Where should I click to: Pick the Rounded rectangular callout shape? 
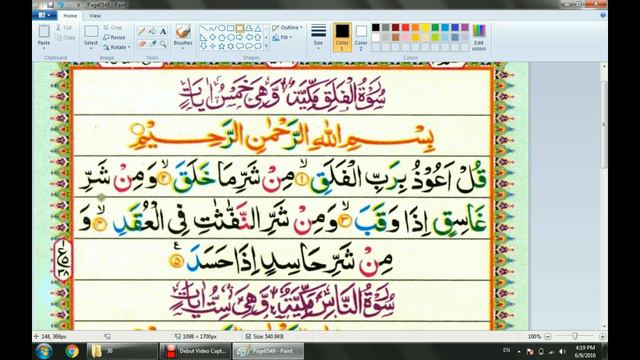point(240,46)
